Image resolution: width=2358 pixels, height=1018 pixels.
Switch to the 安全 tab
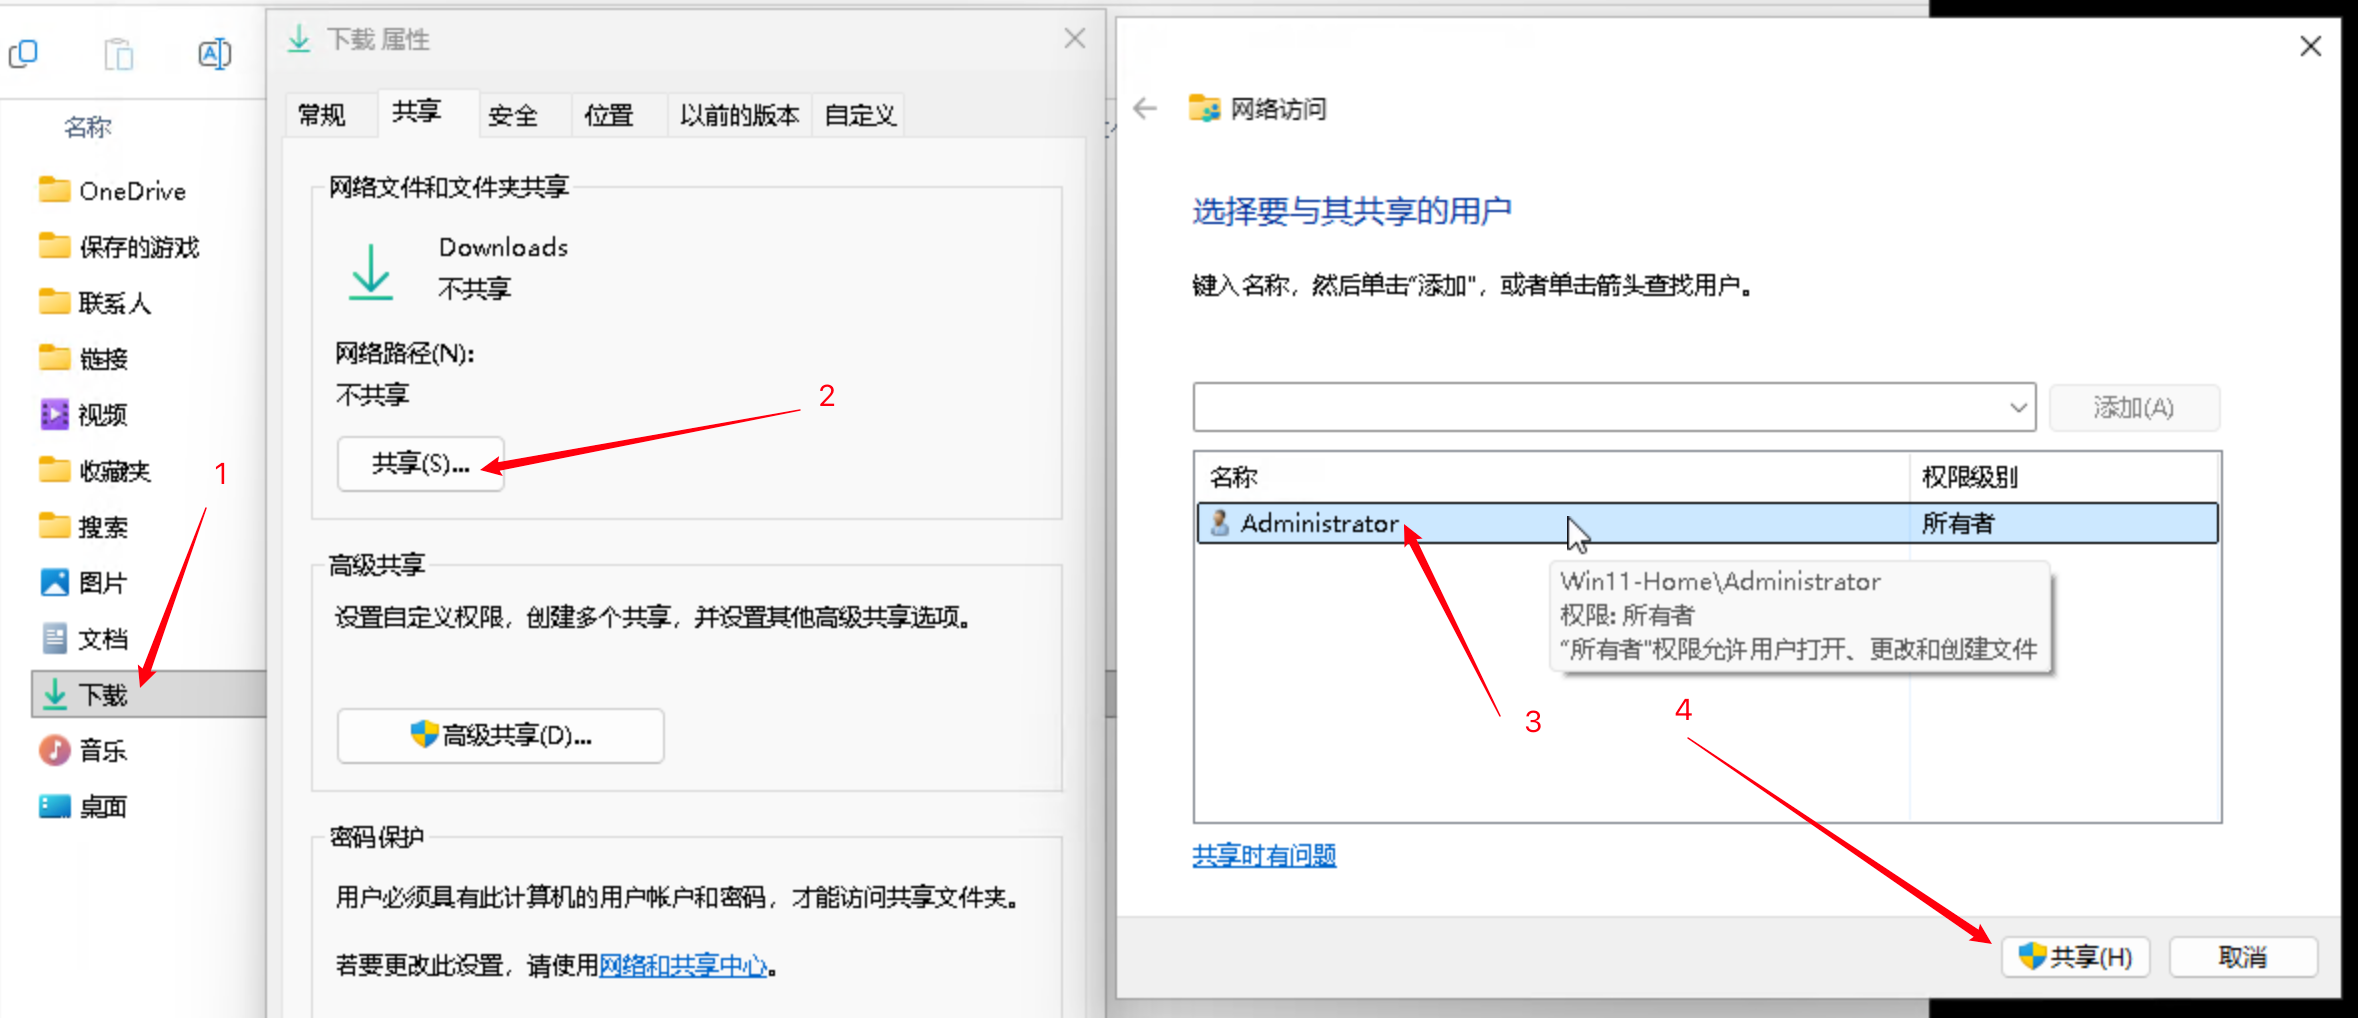point(513,116)
